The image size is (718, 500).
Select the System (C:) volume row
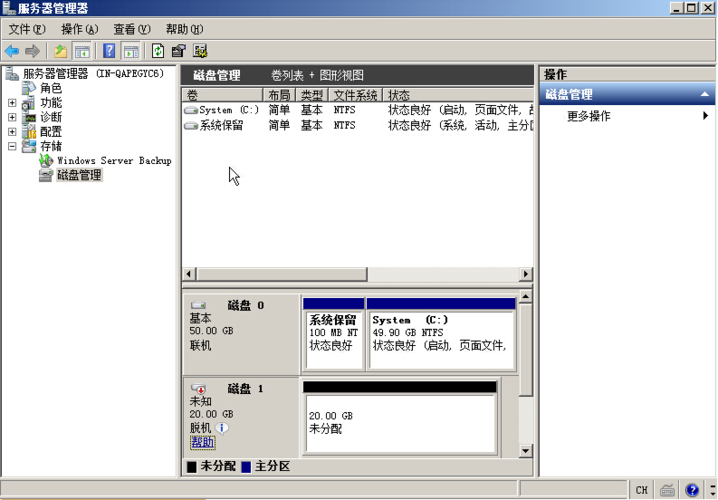[358, 110]
